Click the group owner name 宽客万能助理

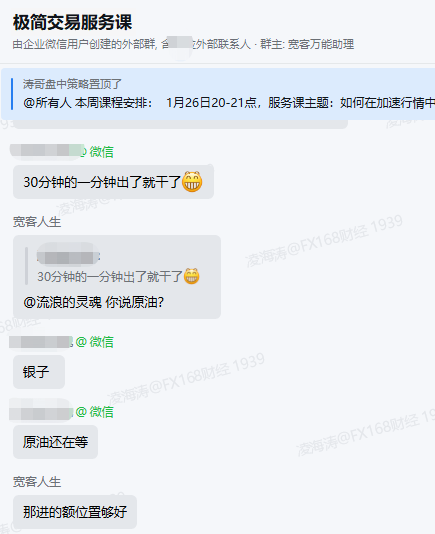[x=321, y=44]
